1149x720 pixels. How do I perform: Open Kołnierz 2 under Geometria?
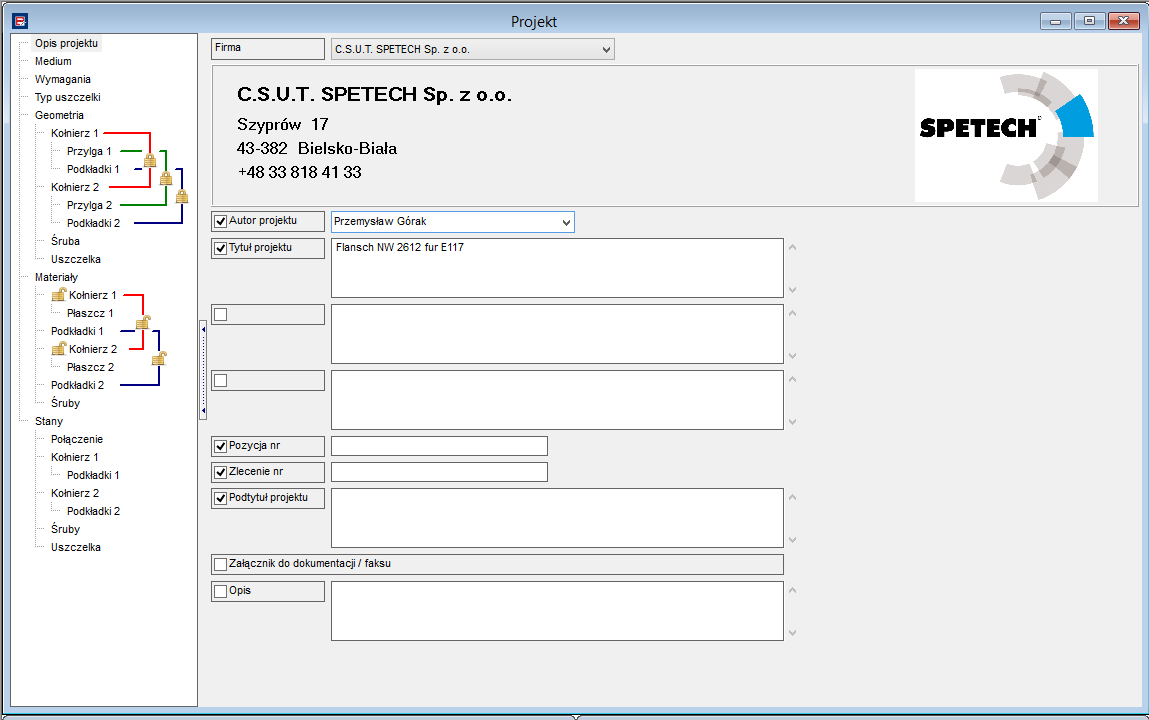[x=75, y=188]
